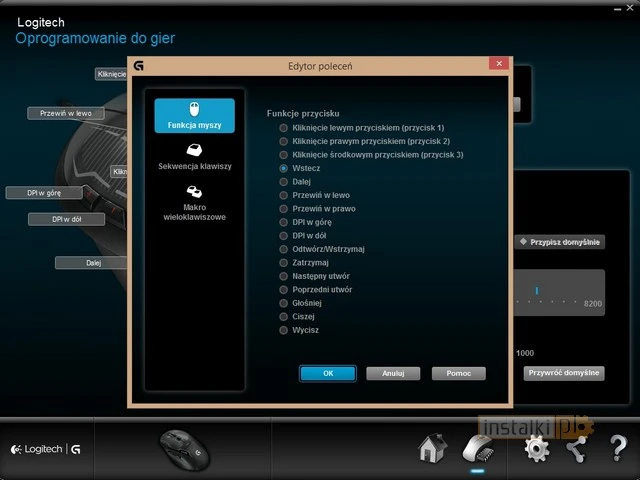Choose the Wstecz radio button
This screenshot has height=480, width=640.
click(x=283, y=168)
